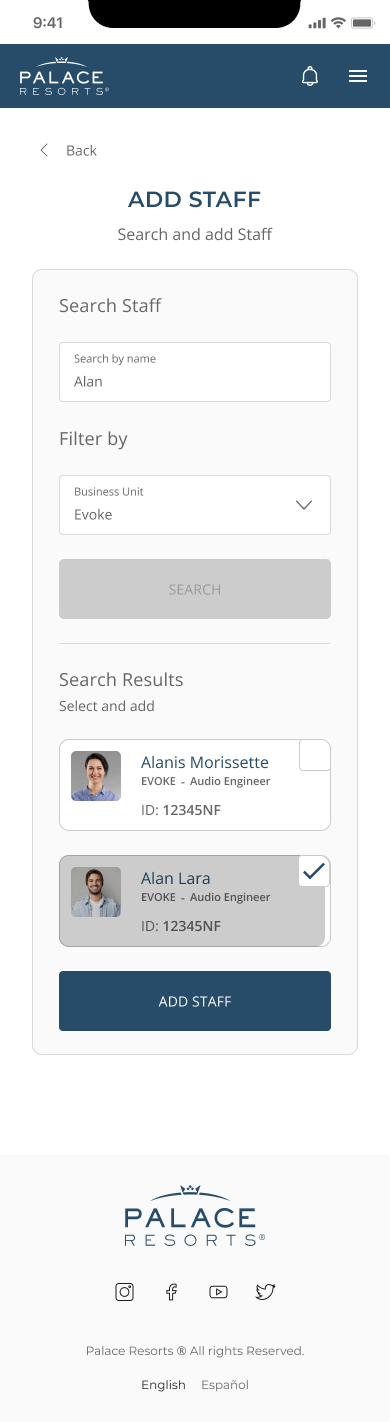Screen dimensions: 390x1422
Task: Open the Facebook icon in footer
Action: pyautogui.click(x=172, y=1292)
